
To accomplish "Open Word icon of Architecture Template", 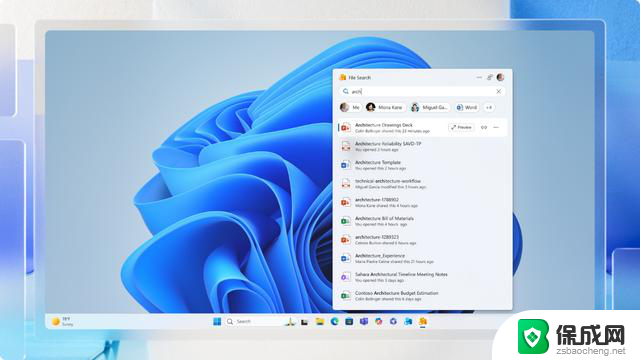I will click(346, 165).
